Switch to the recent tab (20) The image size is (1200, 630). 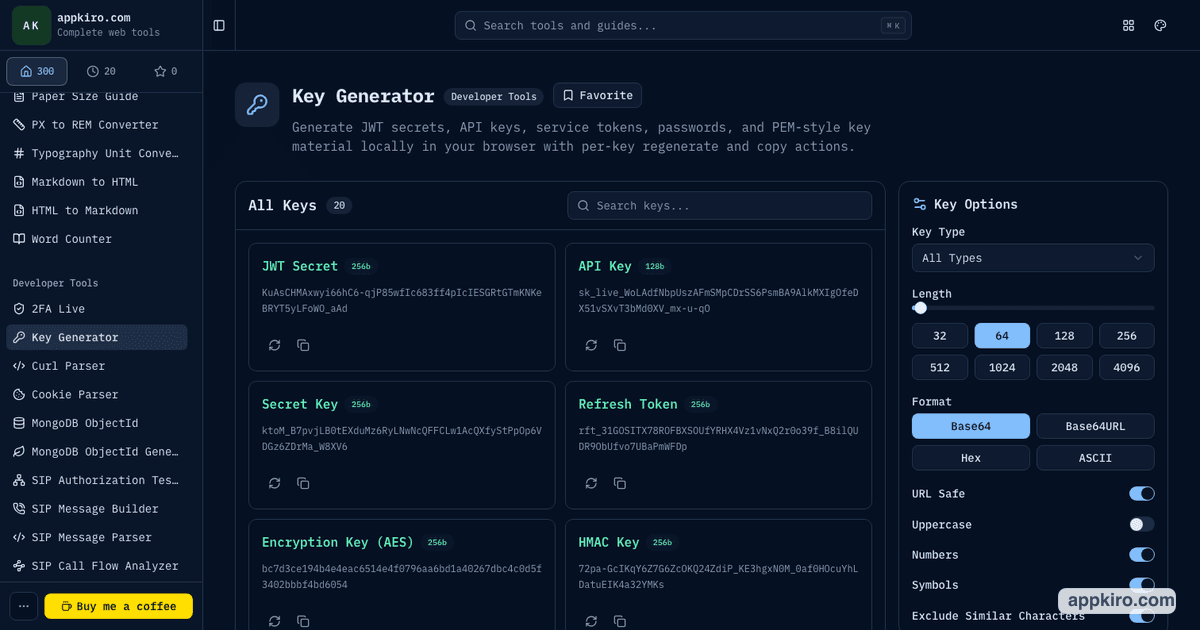[101, 71]
